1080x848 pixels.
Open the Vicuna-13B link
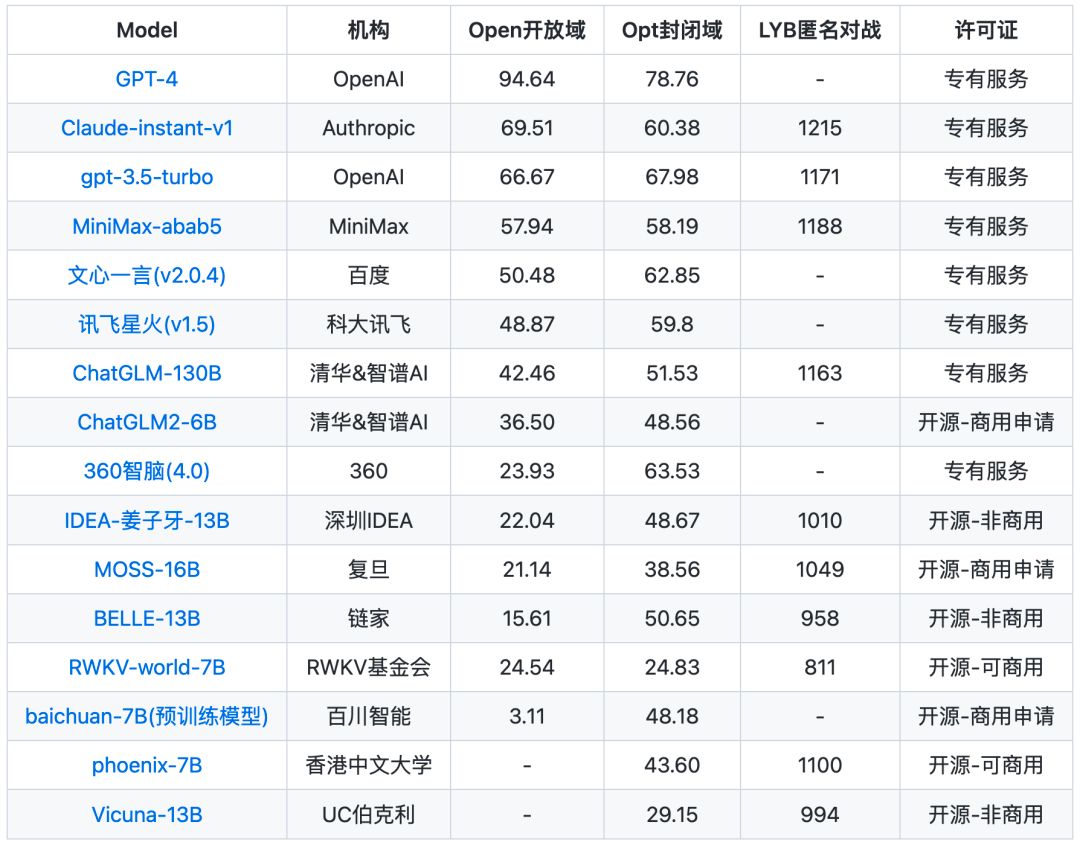147,815
